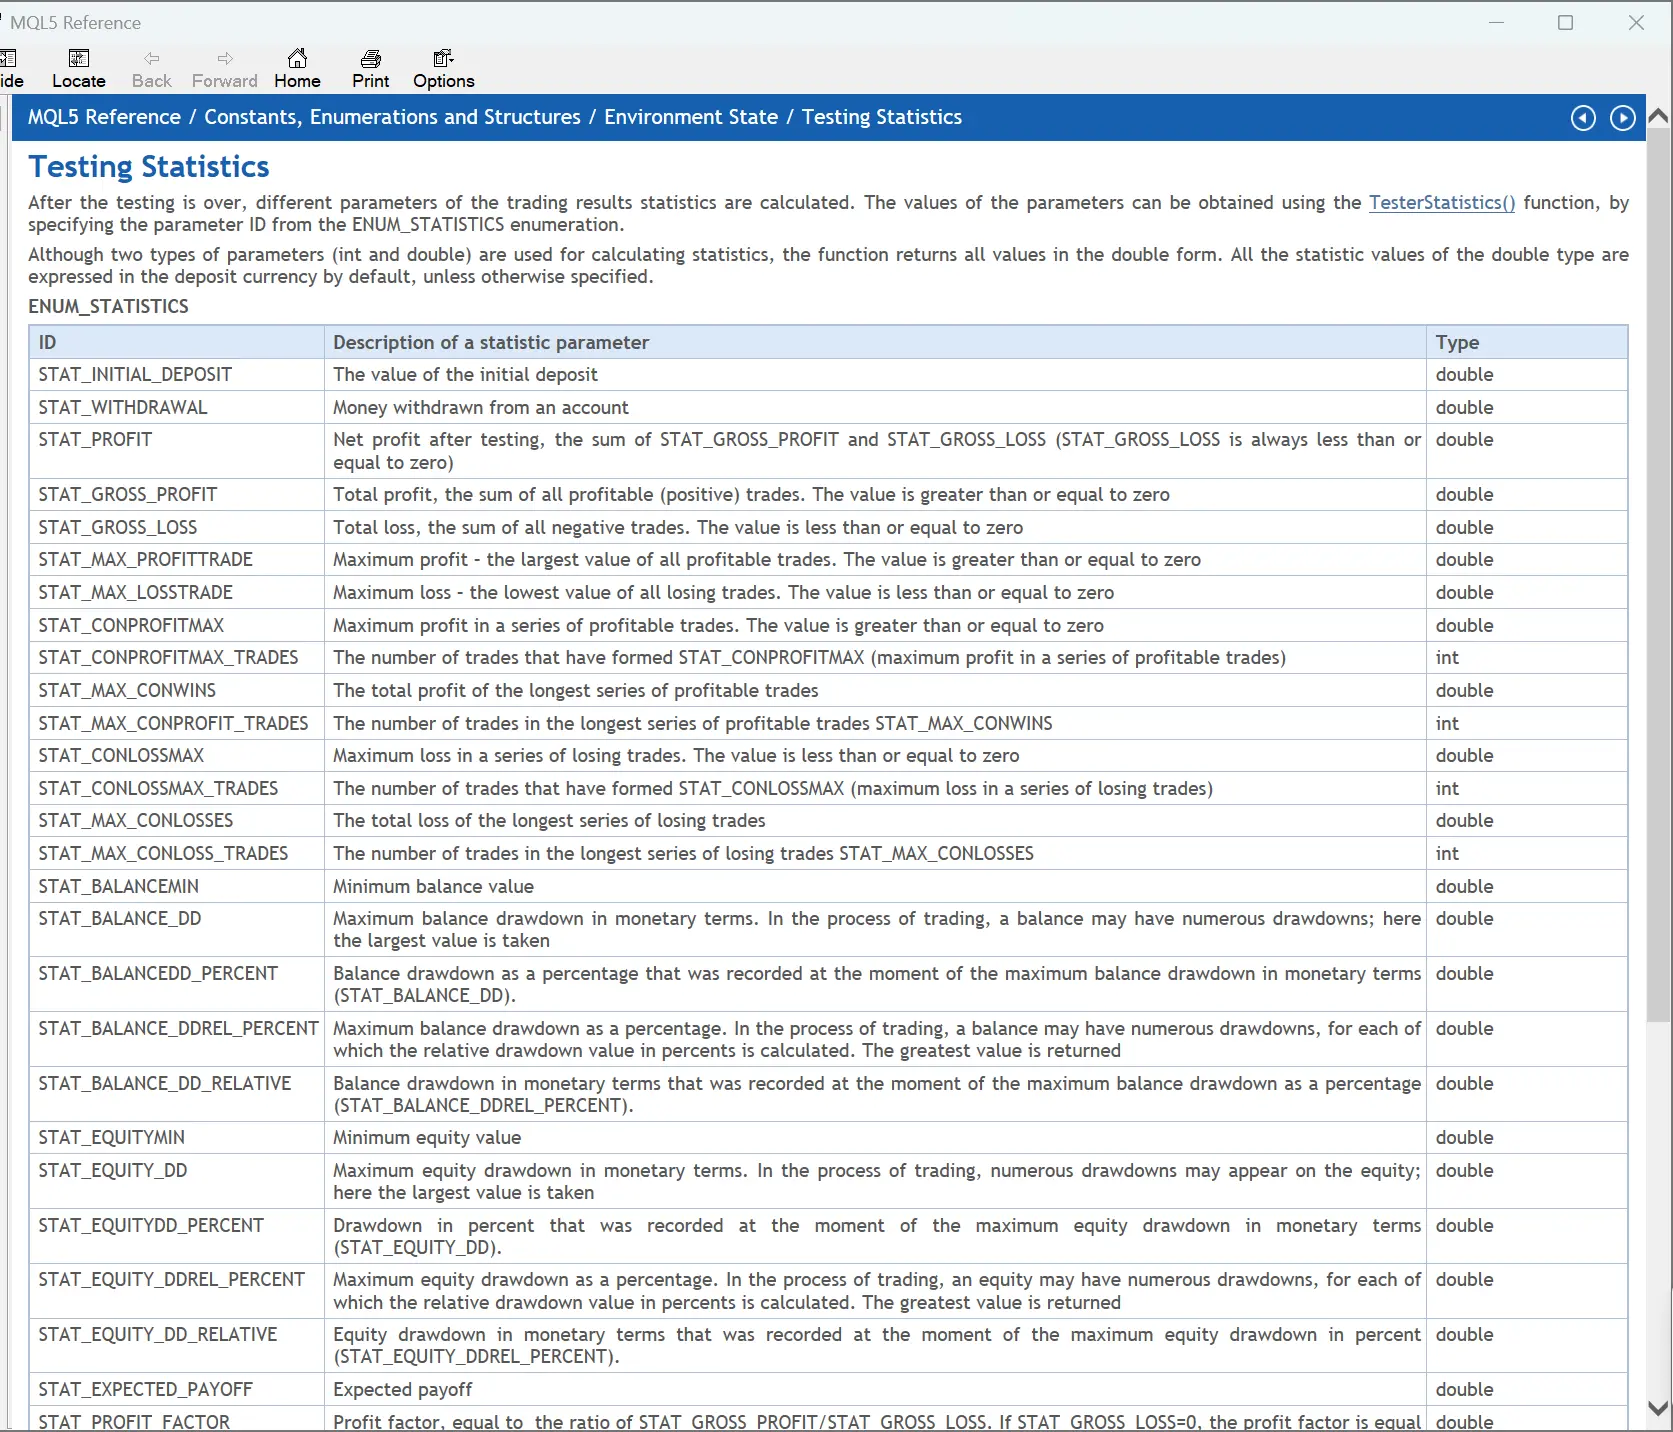This screenshot has width=1673, height=1432.
Task: Go to Environment State breadcrumb
Action: 690,117
